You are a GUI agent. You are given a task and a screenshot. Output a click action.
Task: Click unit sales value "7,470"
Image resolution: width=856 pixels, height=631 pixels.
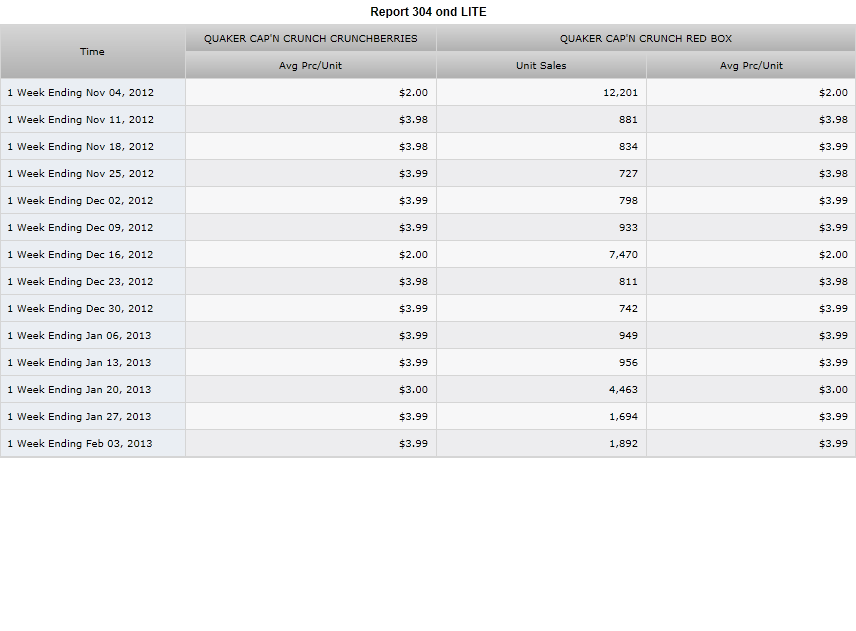click(623, 255)
